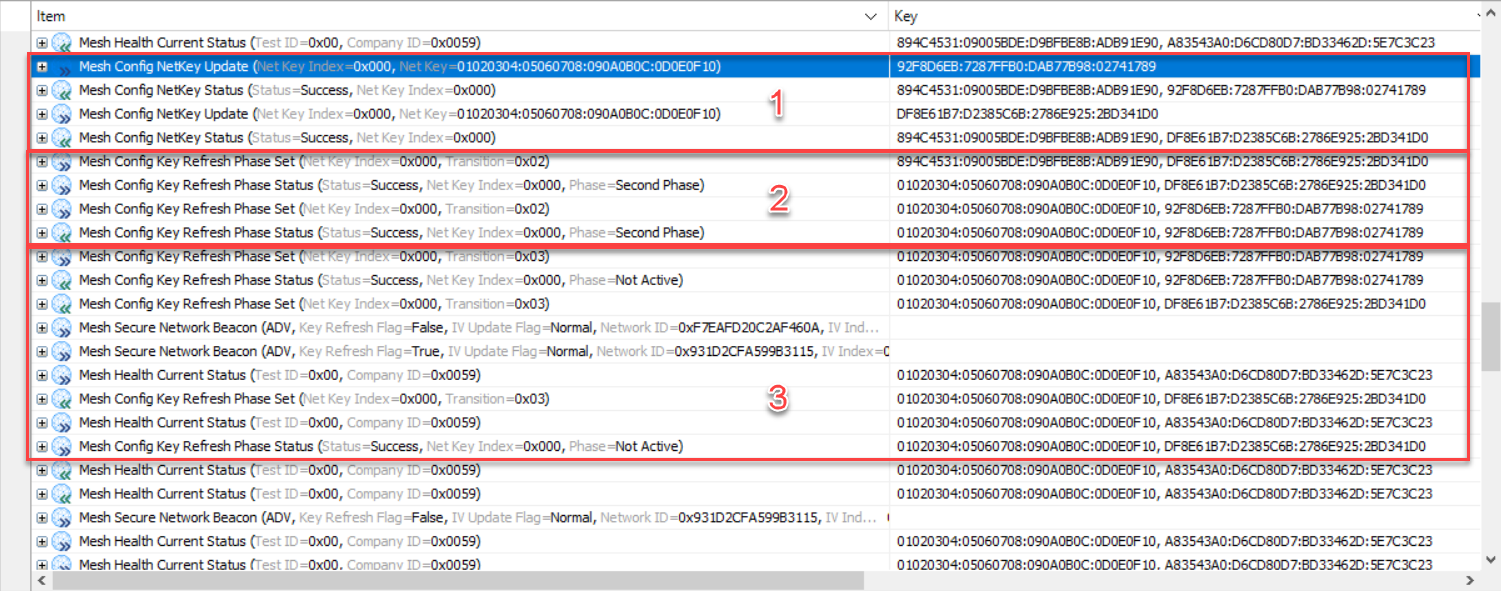Click the icon of the topmost Mesh Health Current Status row
The height and width of the screenshot is (591, 1501).
(x=63, y=43)
